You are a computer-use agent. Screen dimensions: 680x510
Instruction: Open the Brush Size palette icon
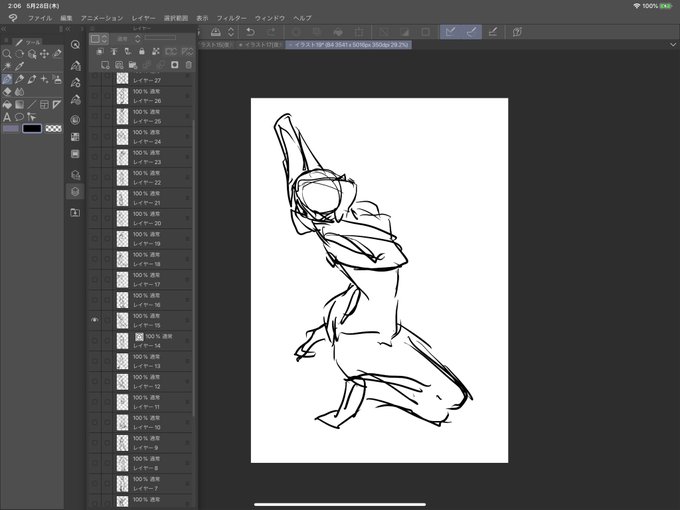tap(75, 100)
